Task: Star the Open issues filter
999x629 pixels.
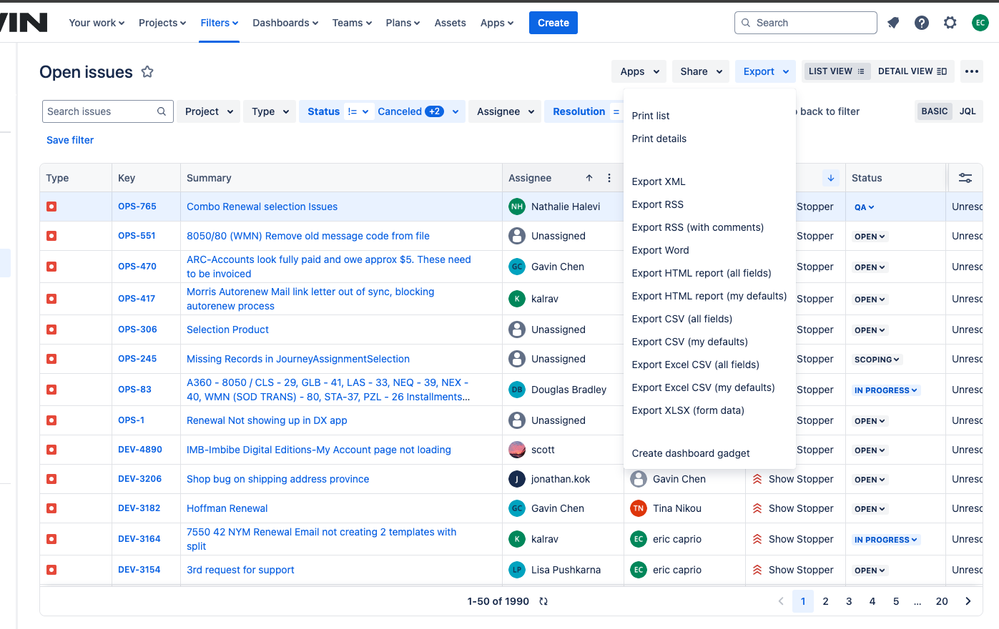Action: tap(147, 71)
